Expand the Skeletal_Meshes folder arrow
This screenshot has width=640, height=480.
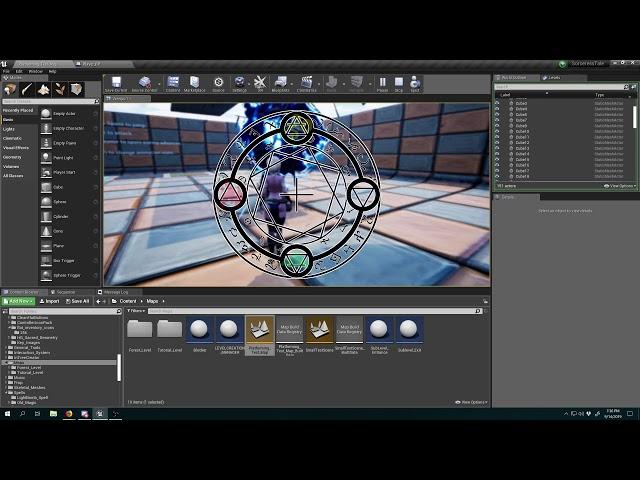coord(6,387)
